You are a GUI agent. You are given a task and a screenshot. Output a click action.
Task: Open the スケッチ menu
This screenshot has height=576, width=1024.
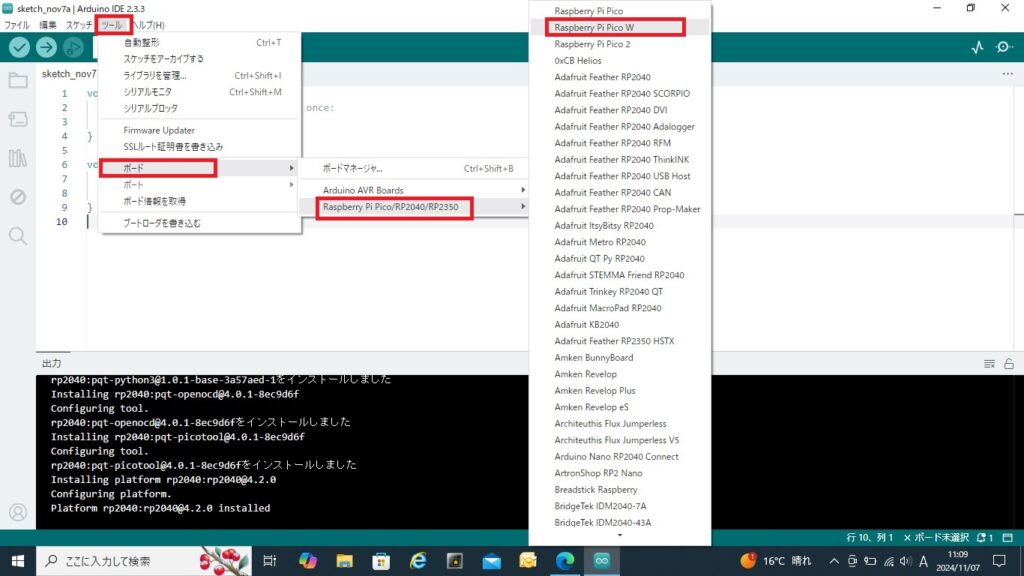(x=78, y=25)
